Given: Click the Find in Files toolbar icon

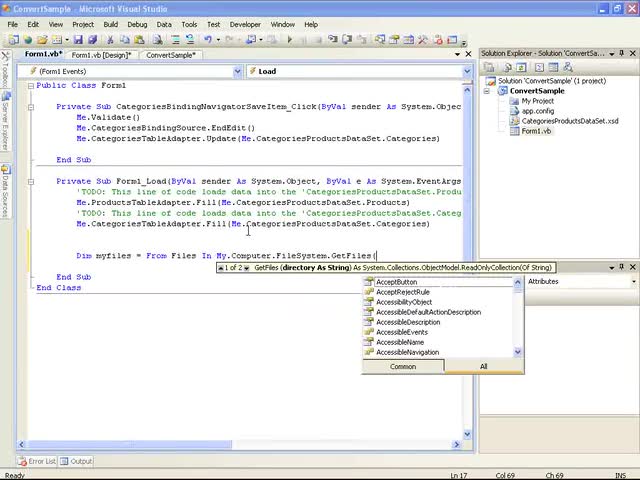Looking at the screenshot, I should 158,40.
